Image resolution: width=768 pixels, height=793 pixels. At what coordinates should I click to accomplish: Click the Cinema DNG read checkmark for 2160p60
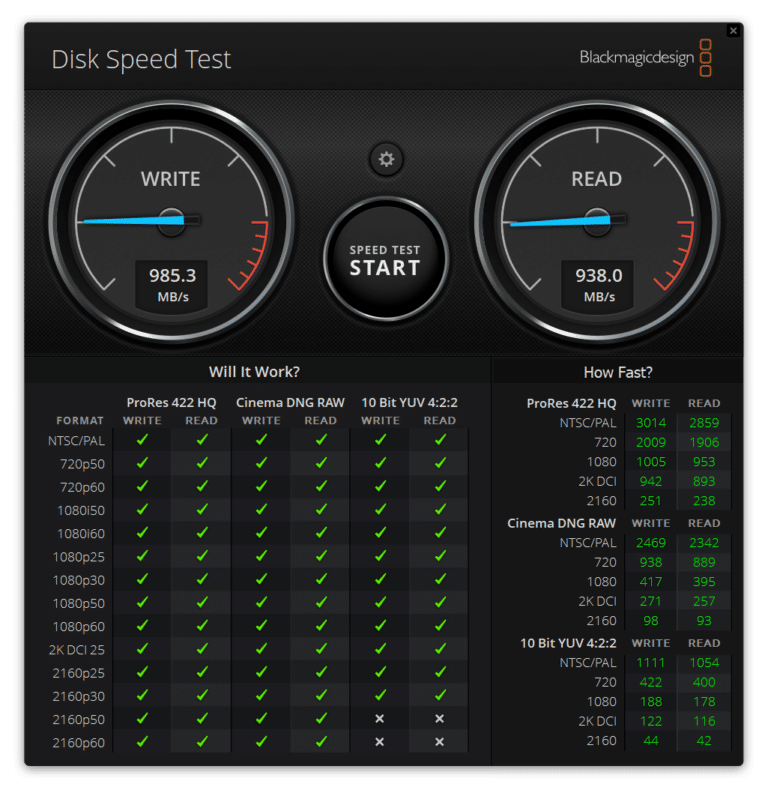click(321, 742)
